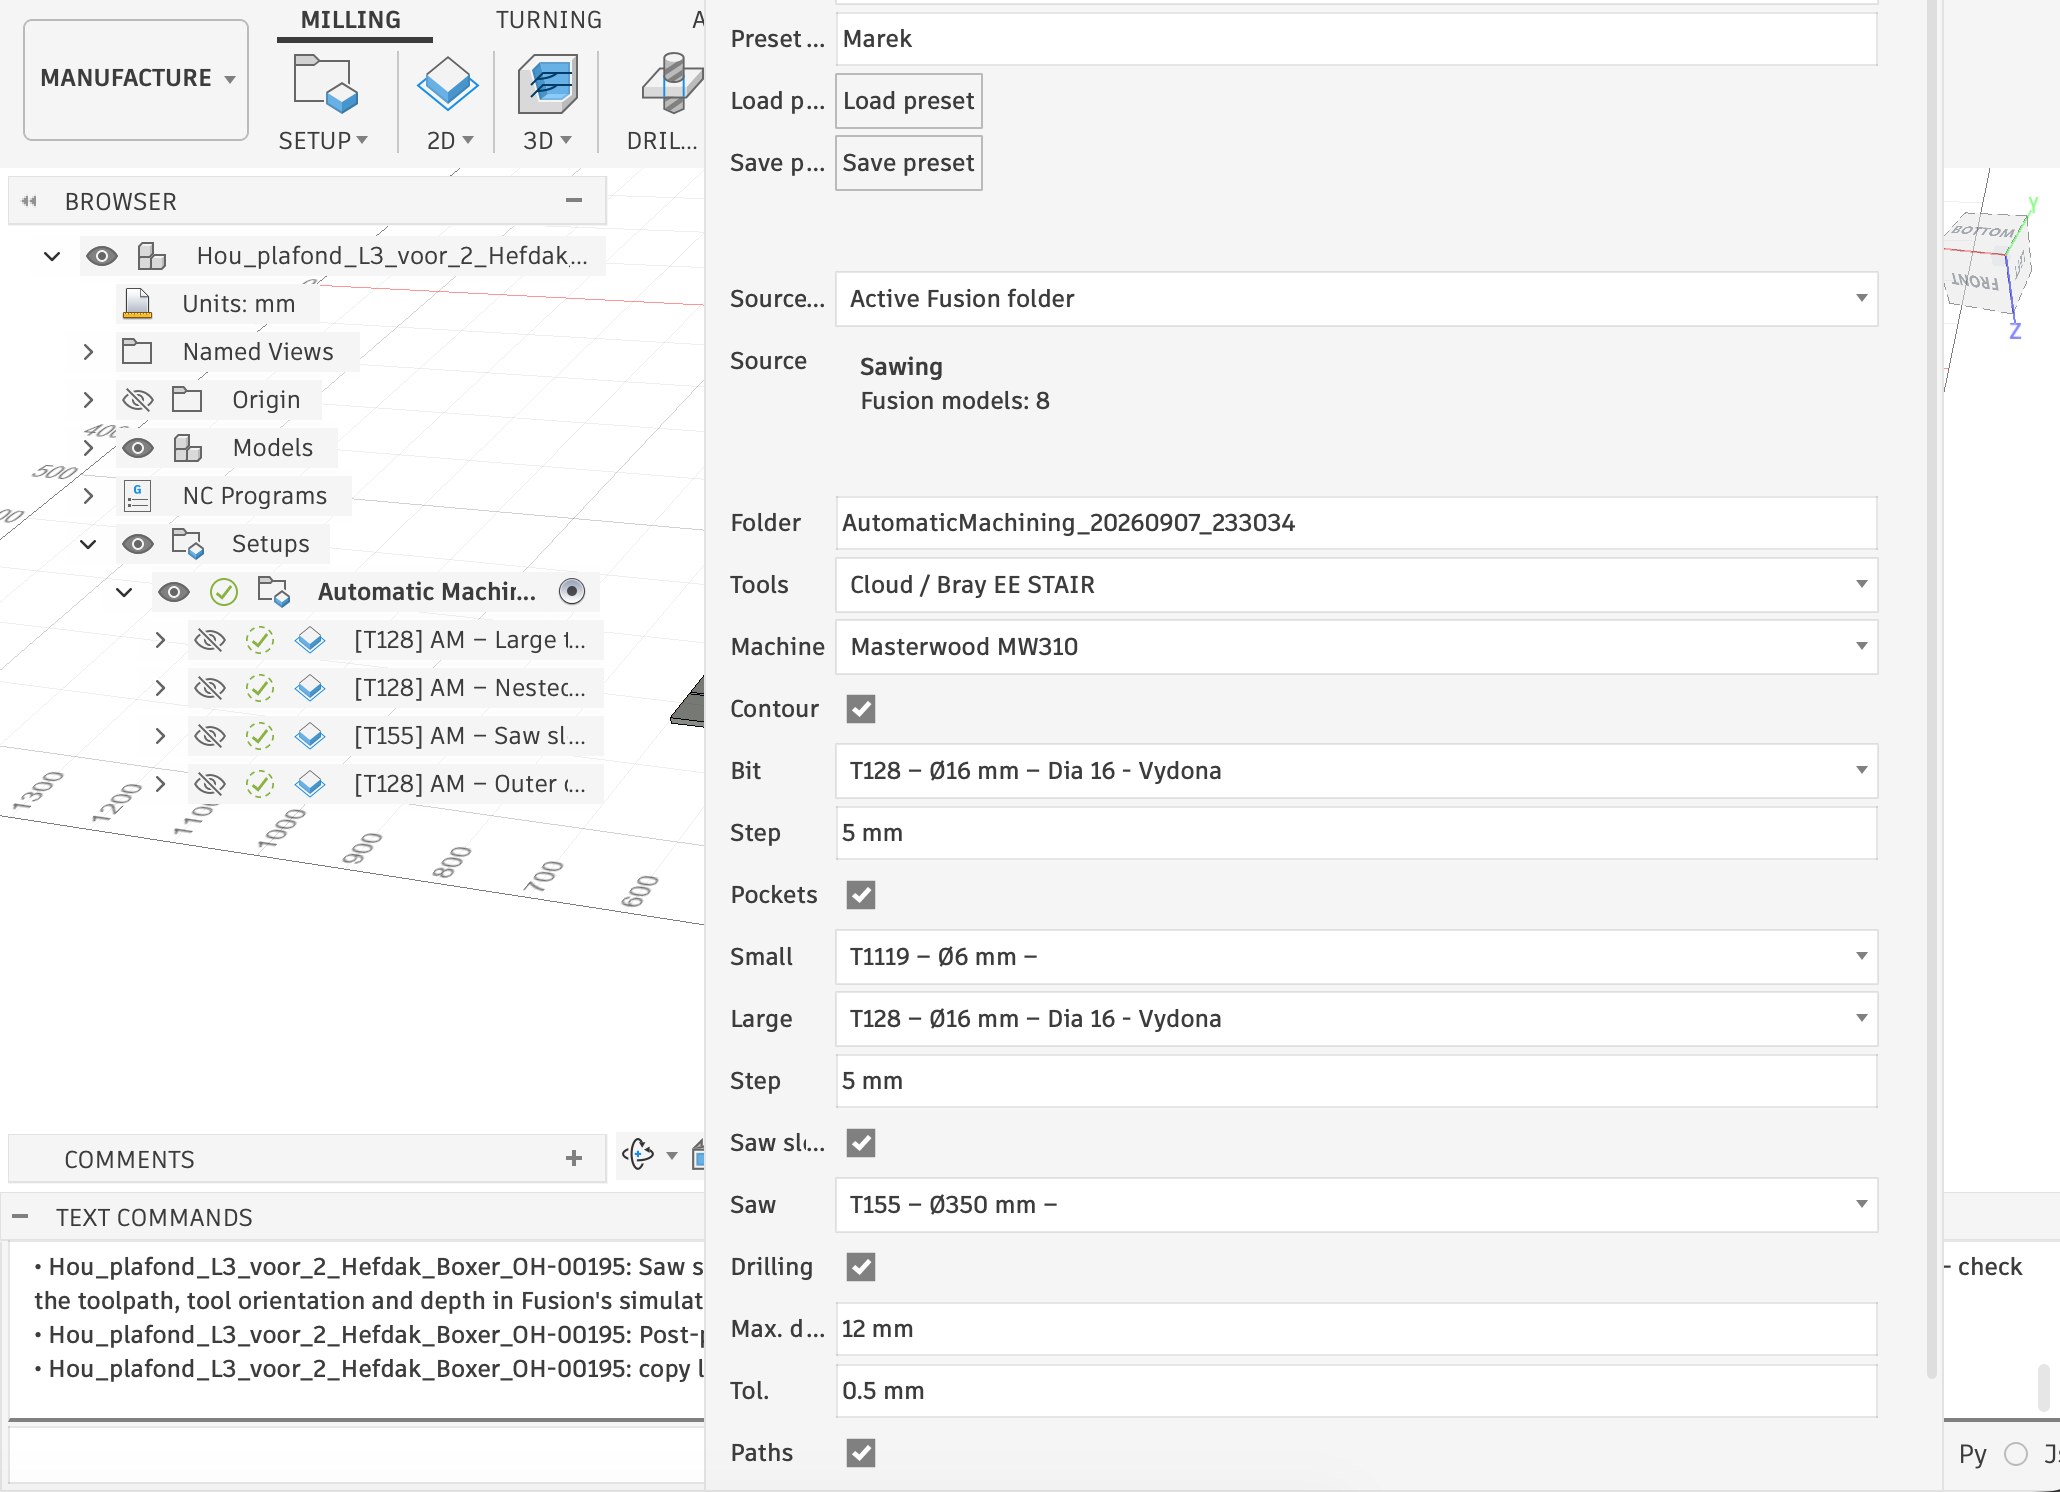This screenshot has width=2060, height=1492.
Task: Click the Load preset button
Action: coord(908,101)
